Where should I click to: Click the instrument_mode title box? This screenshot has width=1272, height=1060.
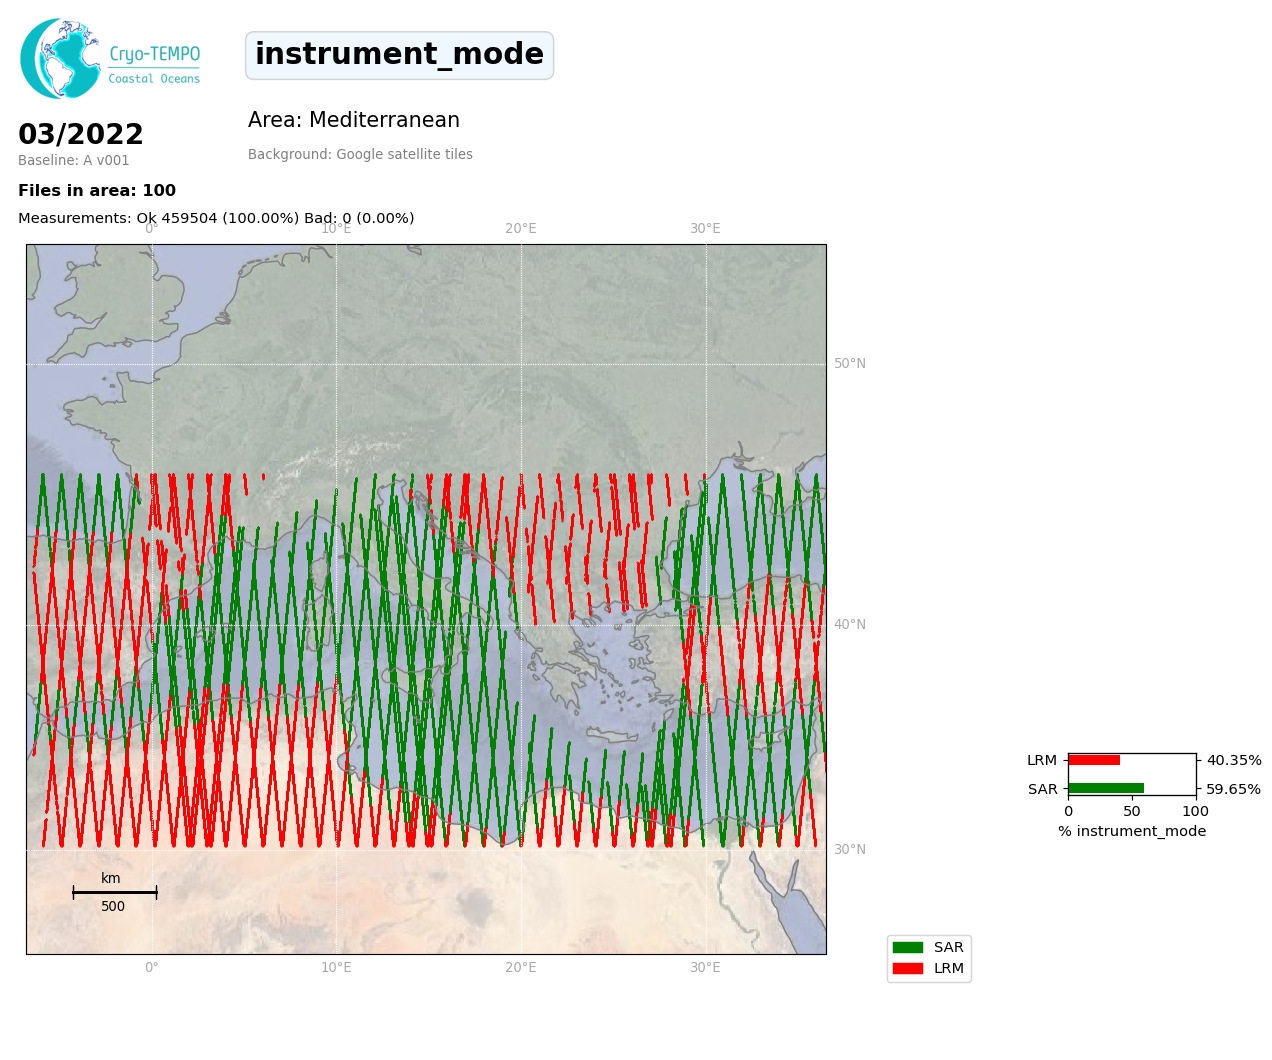(x=399, y=55)
